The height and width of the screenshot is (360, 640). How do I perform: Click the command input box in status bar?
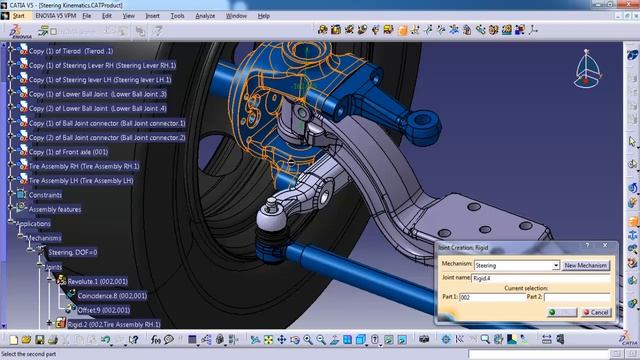click(x=538, y=353)
